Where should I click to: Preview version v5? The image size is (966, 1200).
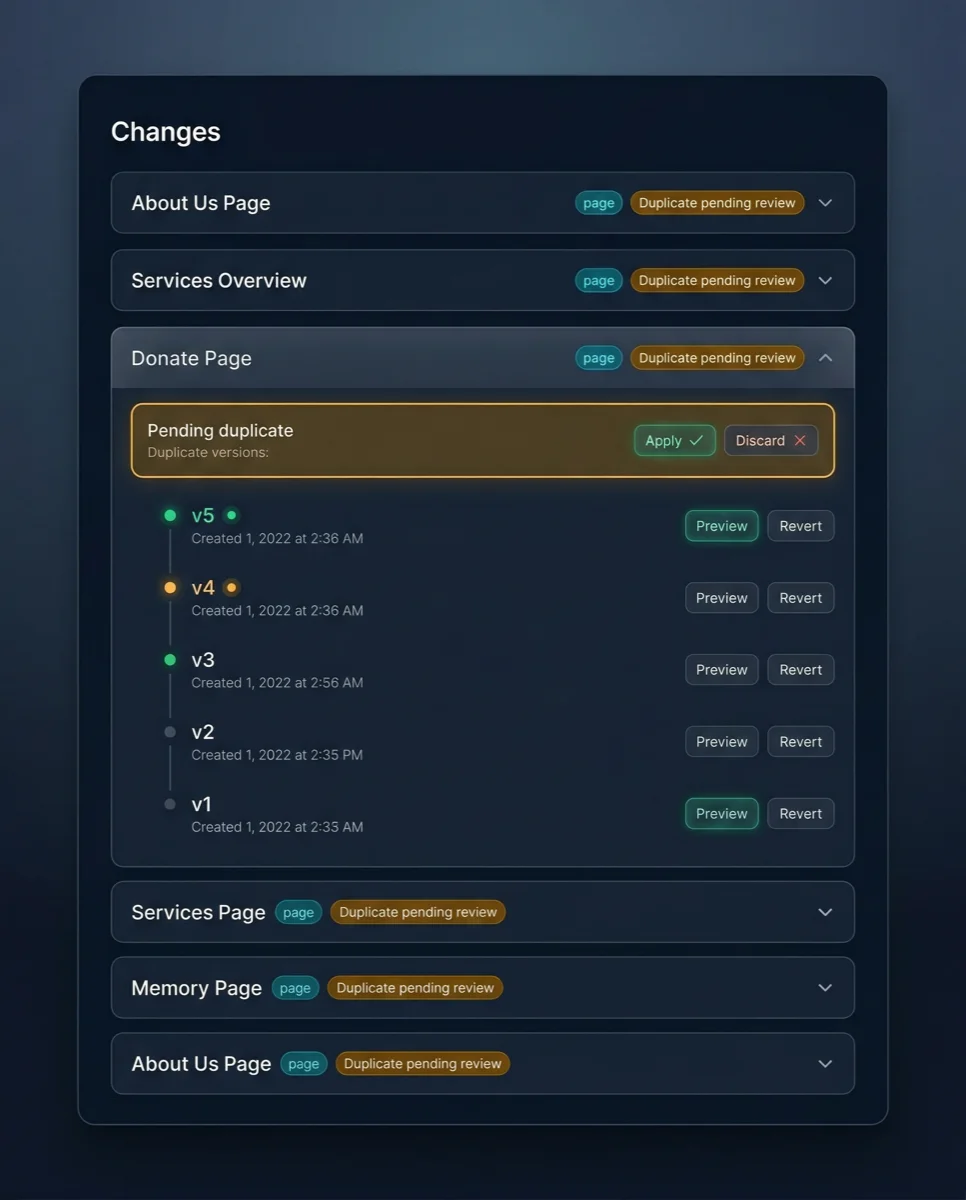(x=721, y=525)
